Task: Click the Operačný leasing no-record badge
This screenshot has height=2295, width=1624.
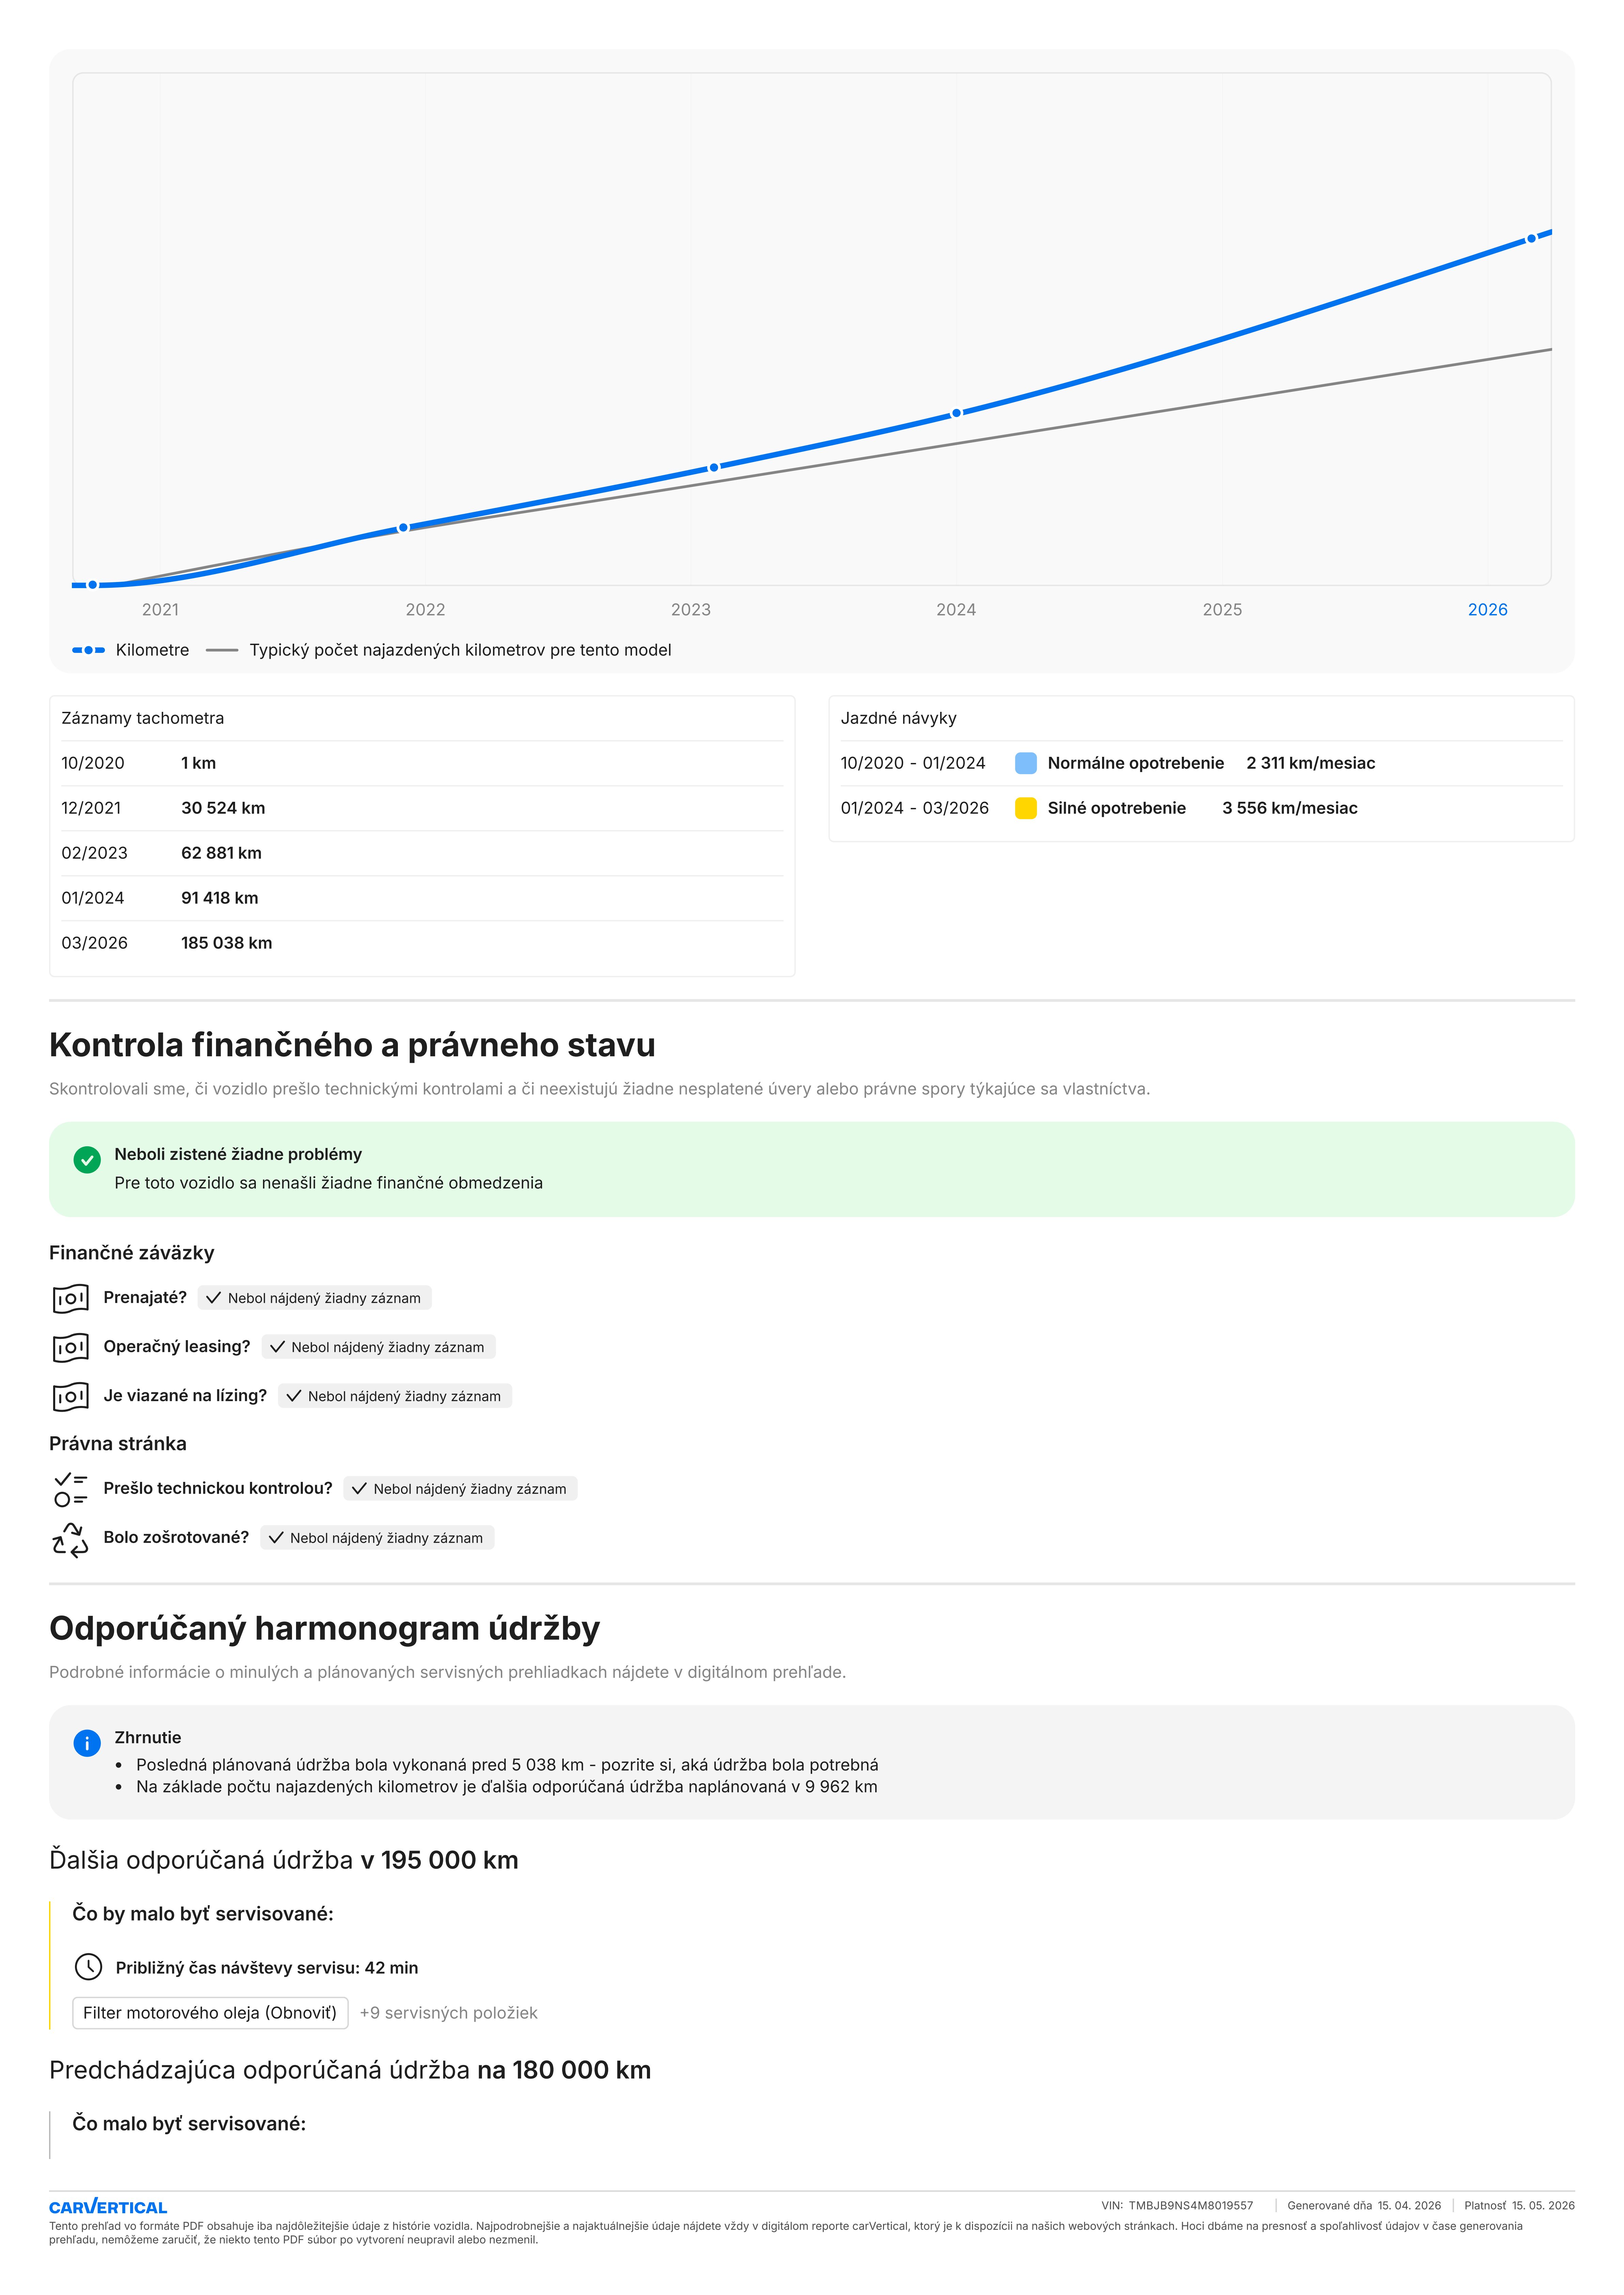Action: coord(378,1347)
